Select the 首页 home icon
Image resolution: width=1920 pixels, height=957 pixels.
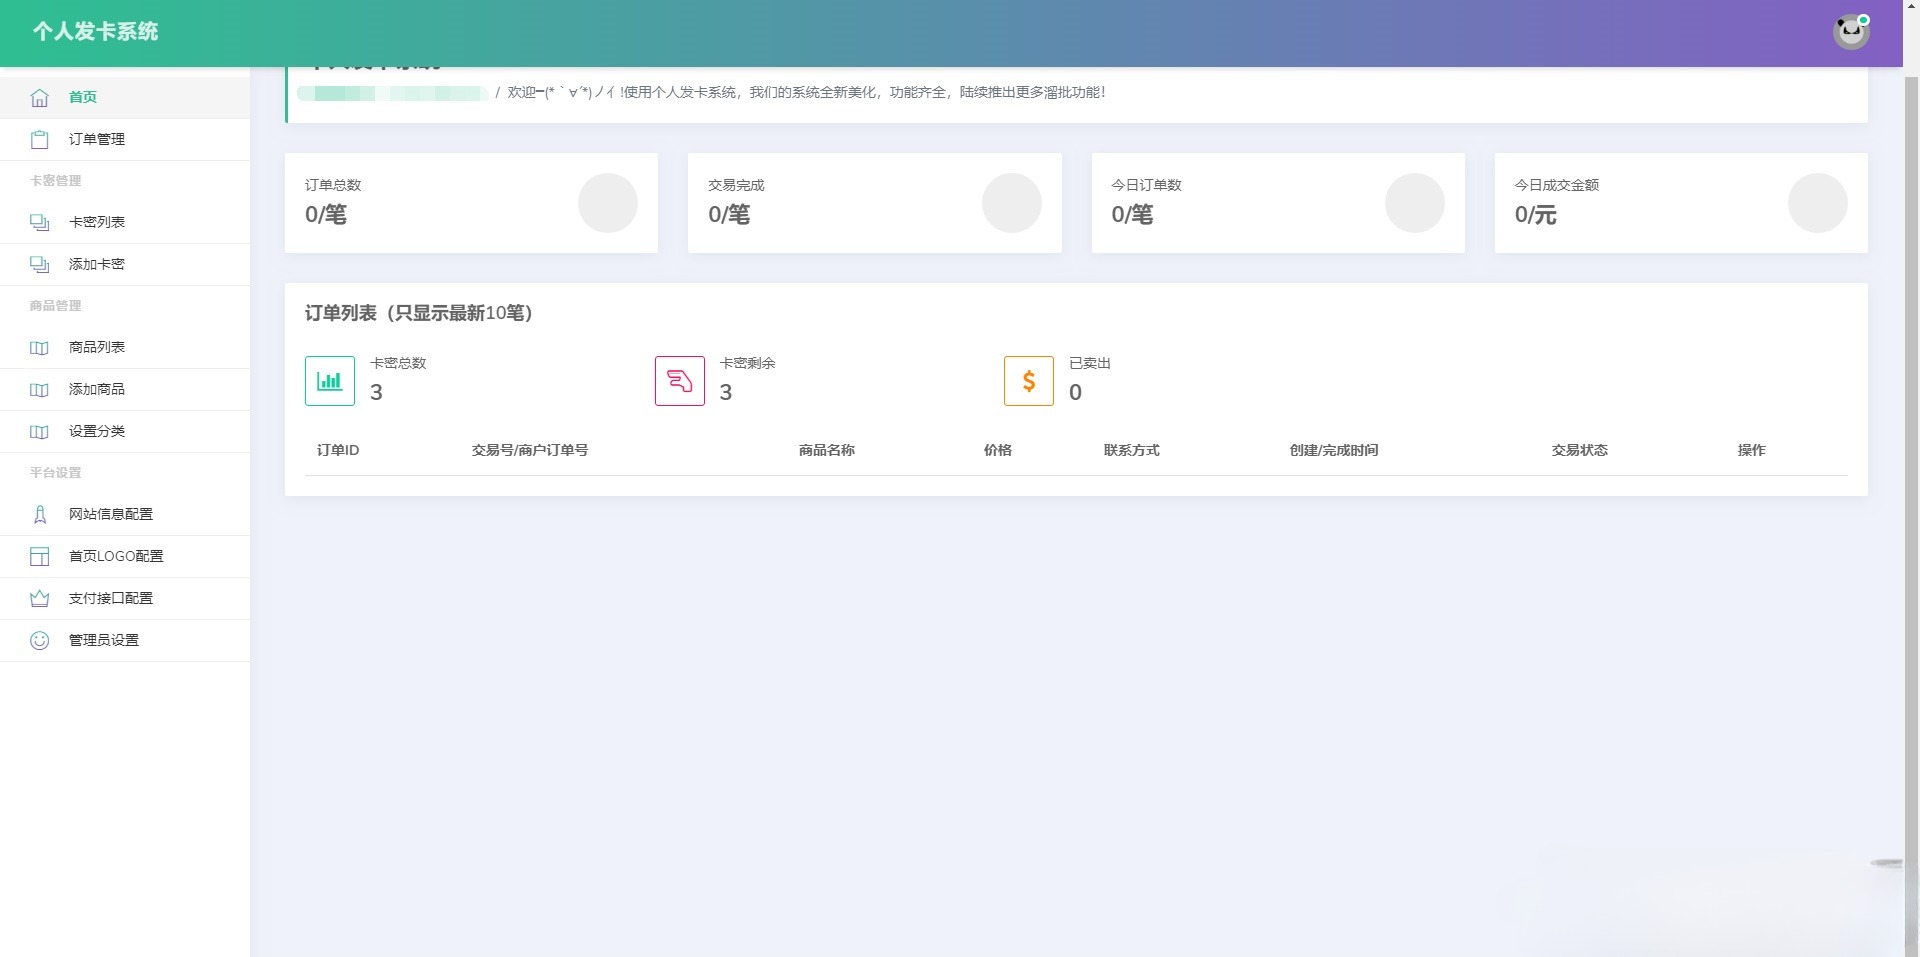pyautogui.click(x=40, y=97)
